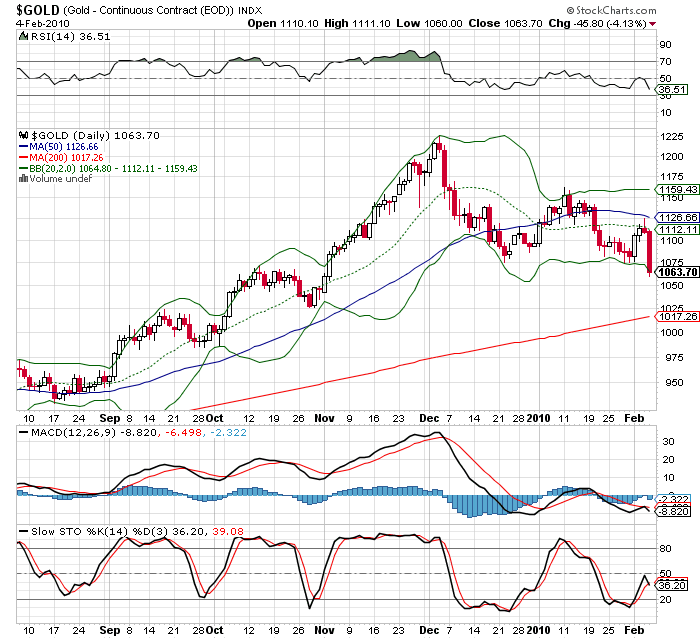The image size is (700, 639).
Task: Click the RSI 90 axis label
Action: [x=665, y=45]
